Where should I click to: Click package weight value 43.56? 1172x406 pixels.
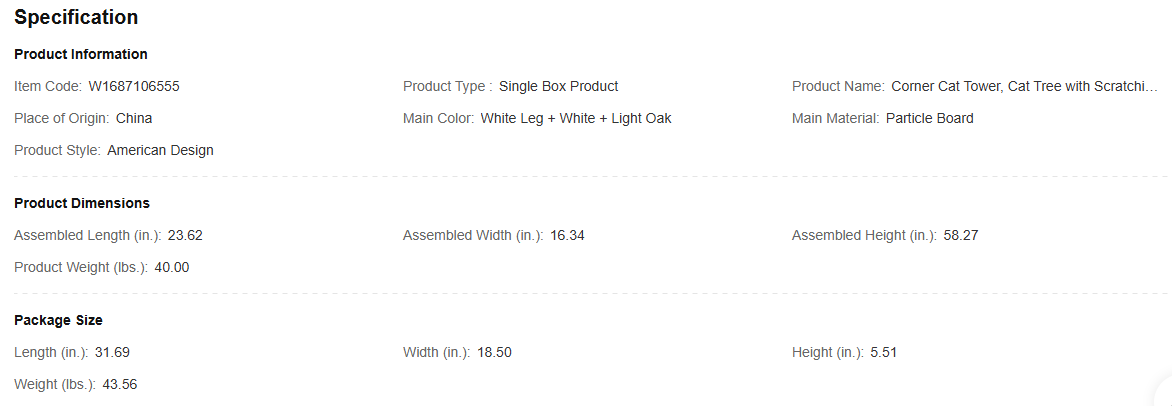(x=120, y=384)
